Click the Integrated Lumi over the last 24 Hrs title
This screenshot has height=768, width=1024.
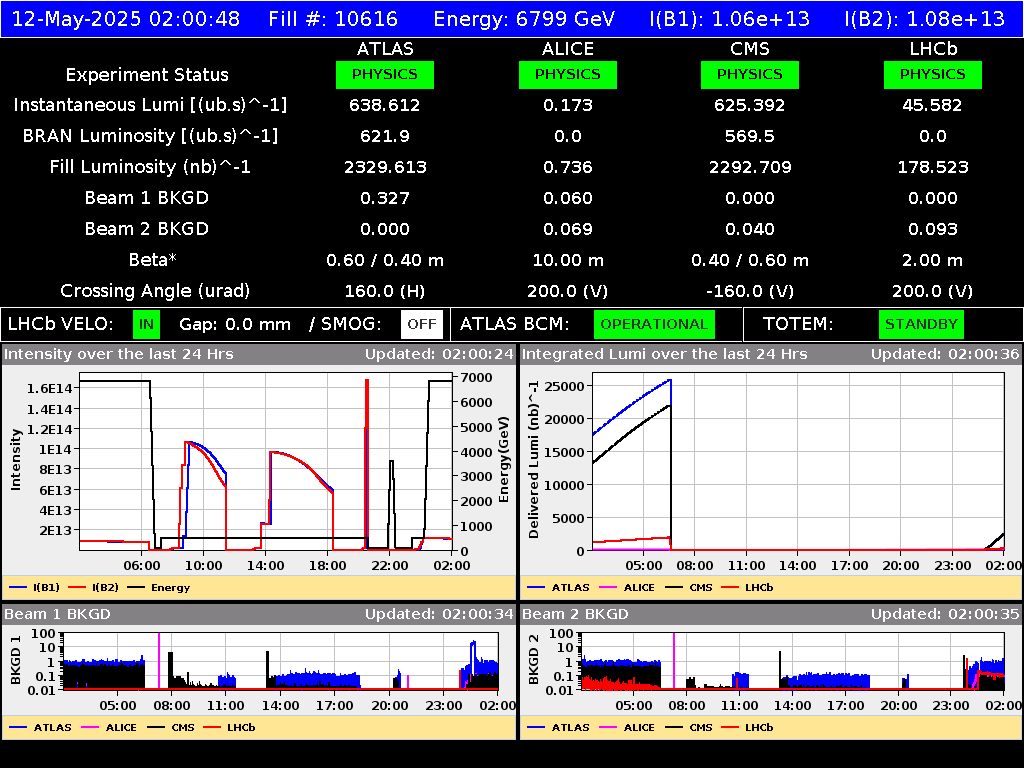click(665, 355)
